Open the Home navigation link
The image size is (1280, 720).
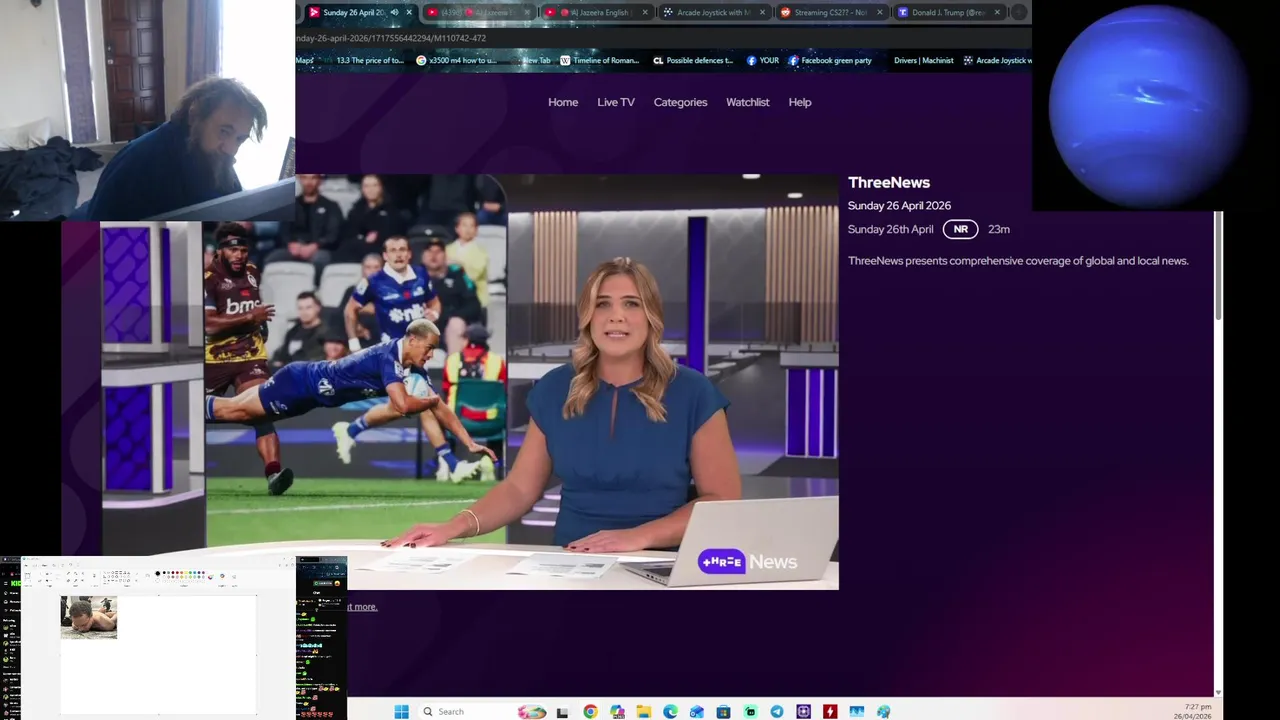(563, 102)
